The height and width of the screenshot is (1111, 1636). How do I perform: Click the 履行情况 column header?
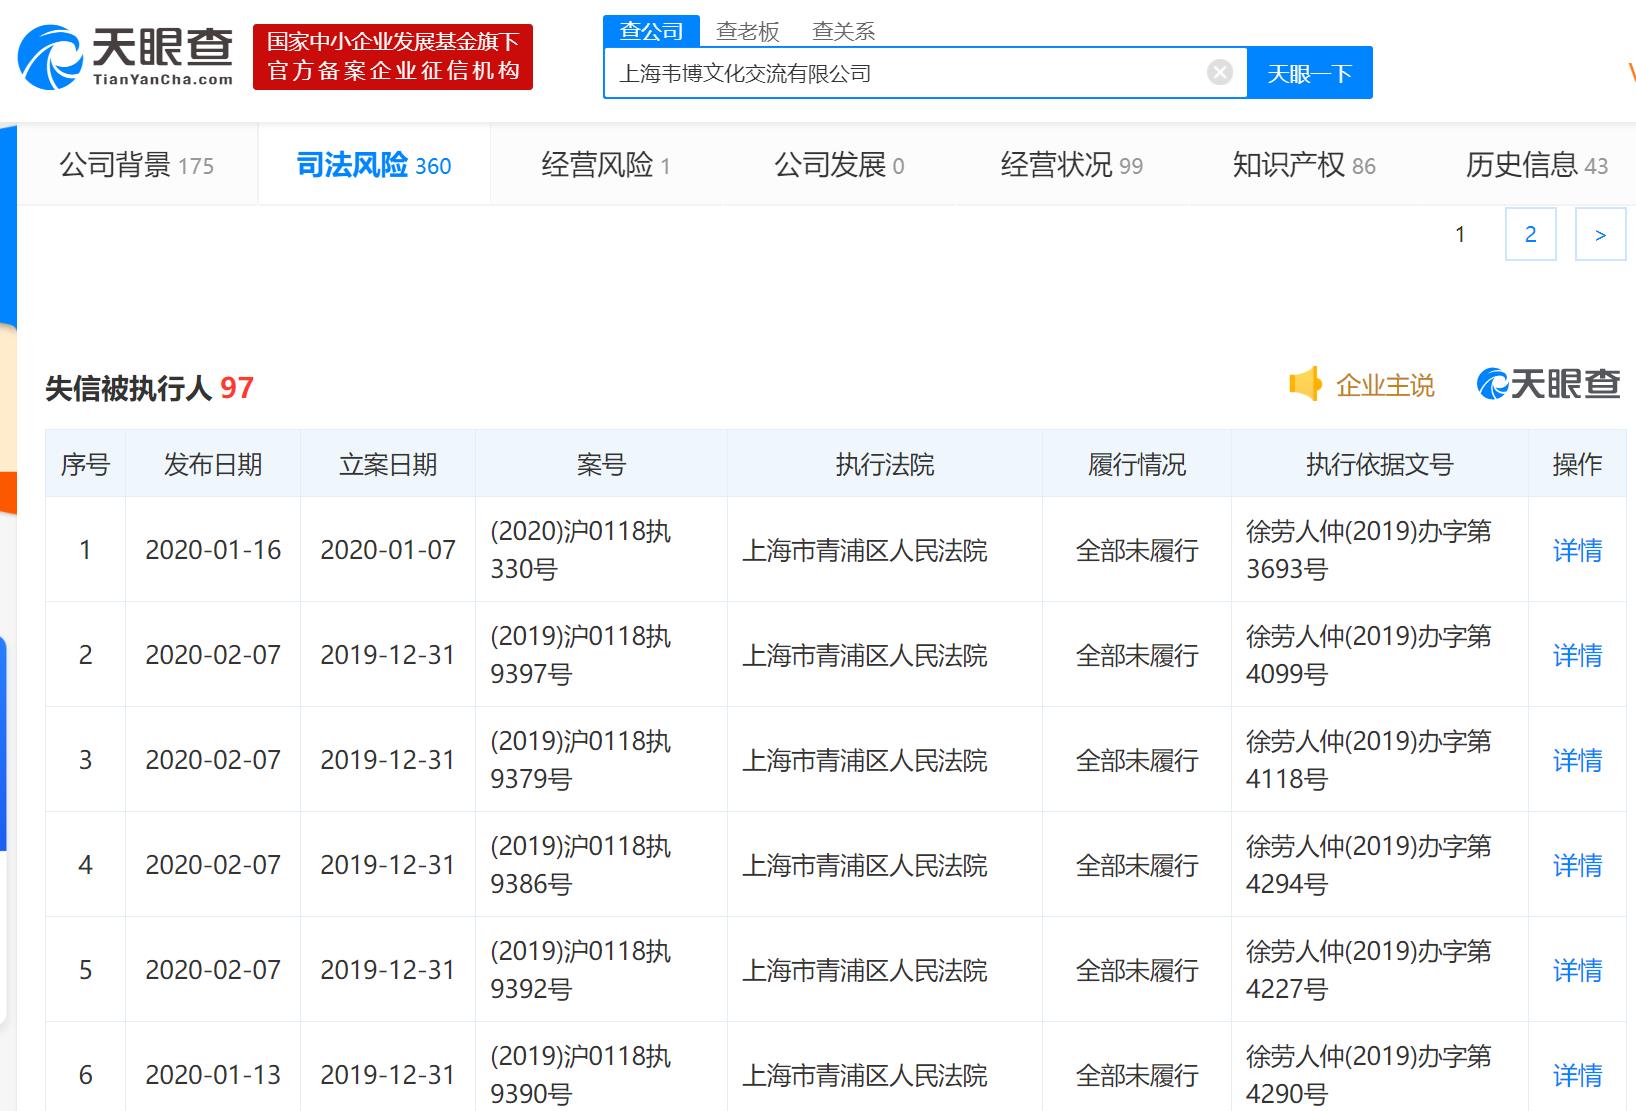click(1137, 464)
